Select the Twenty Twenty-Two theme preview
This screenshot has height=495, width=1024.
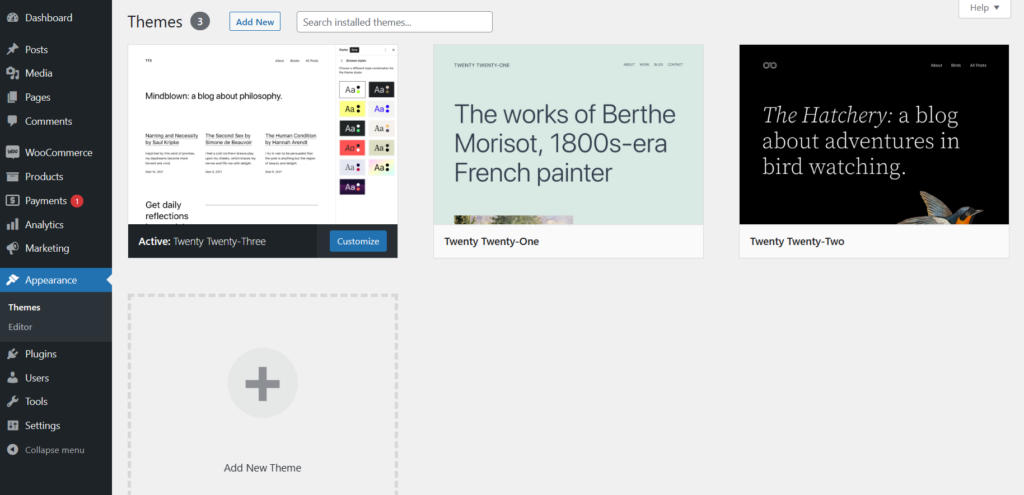click(x=874, y=135)
